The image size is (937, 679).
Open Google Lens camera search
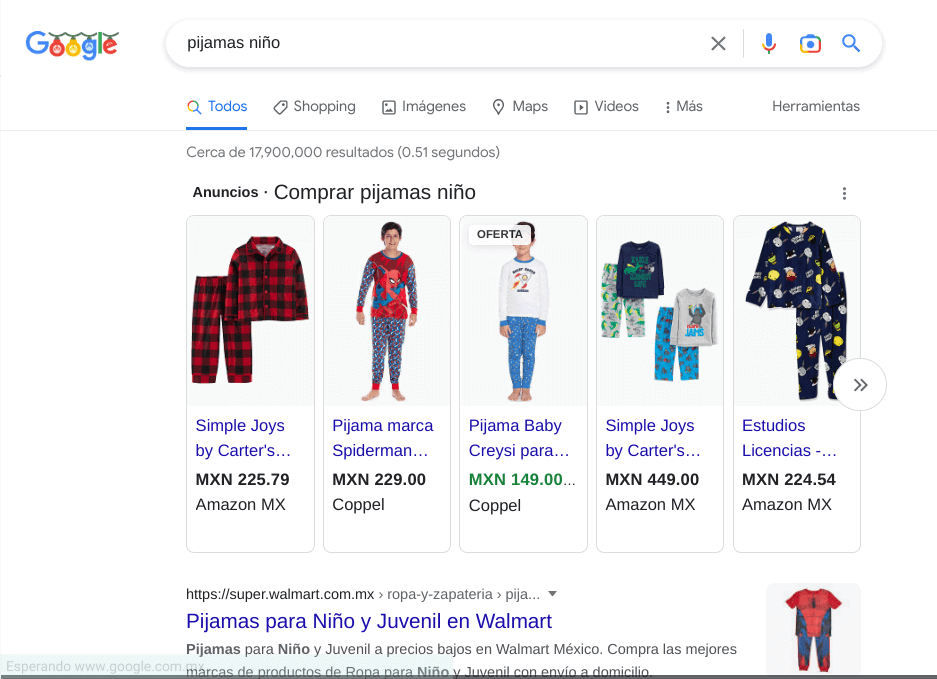(x=810, y=43)
